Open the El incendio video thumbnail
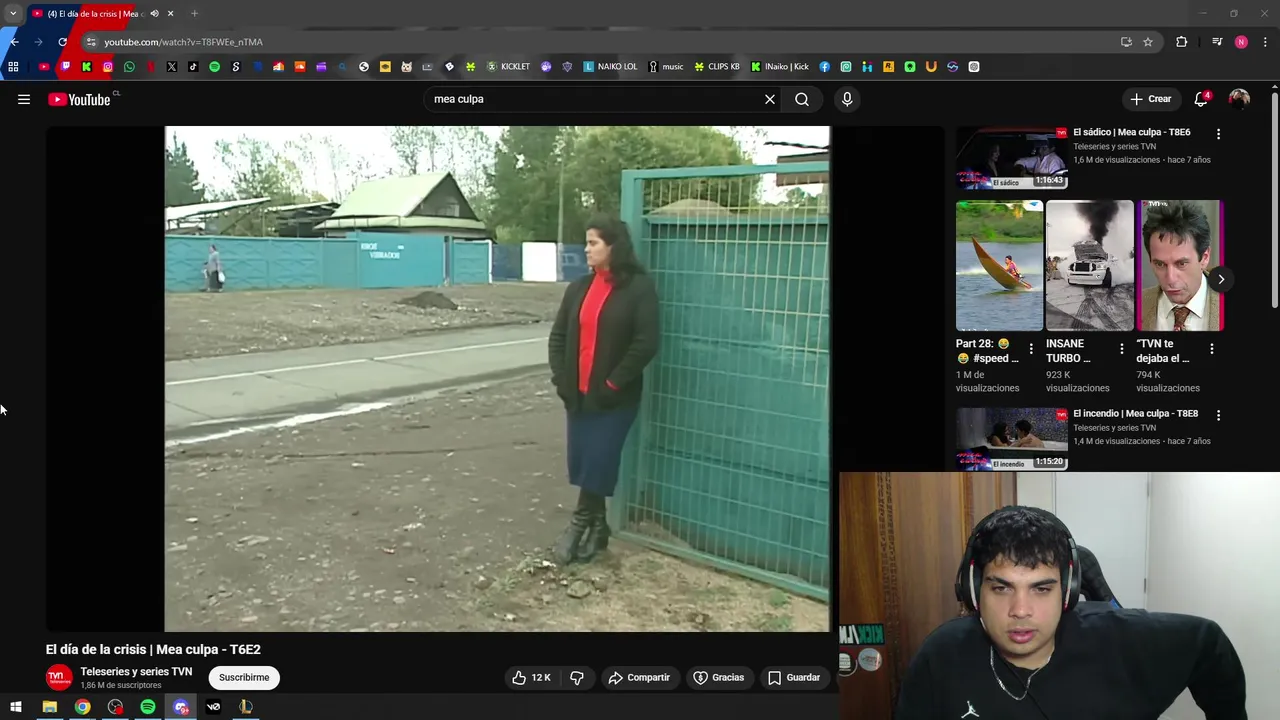1280x720 pixels. click(x=1011, y=438)
